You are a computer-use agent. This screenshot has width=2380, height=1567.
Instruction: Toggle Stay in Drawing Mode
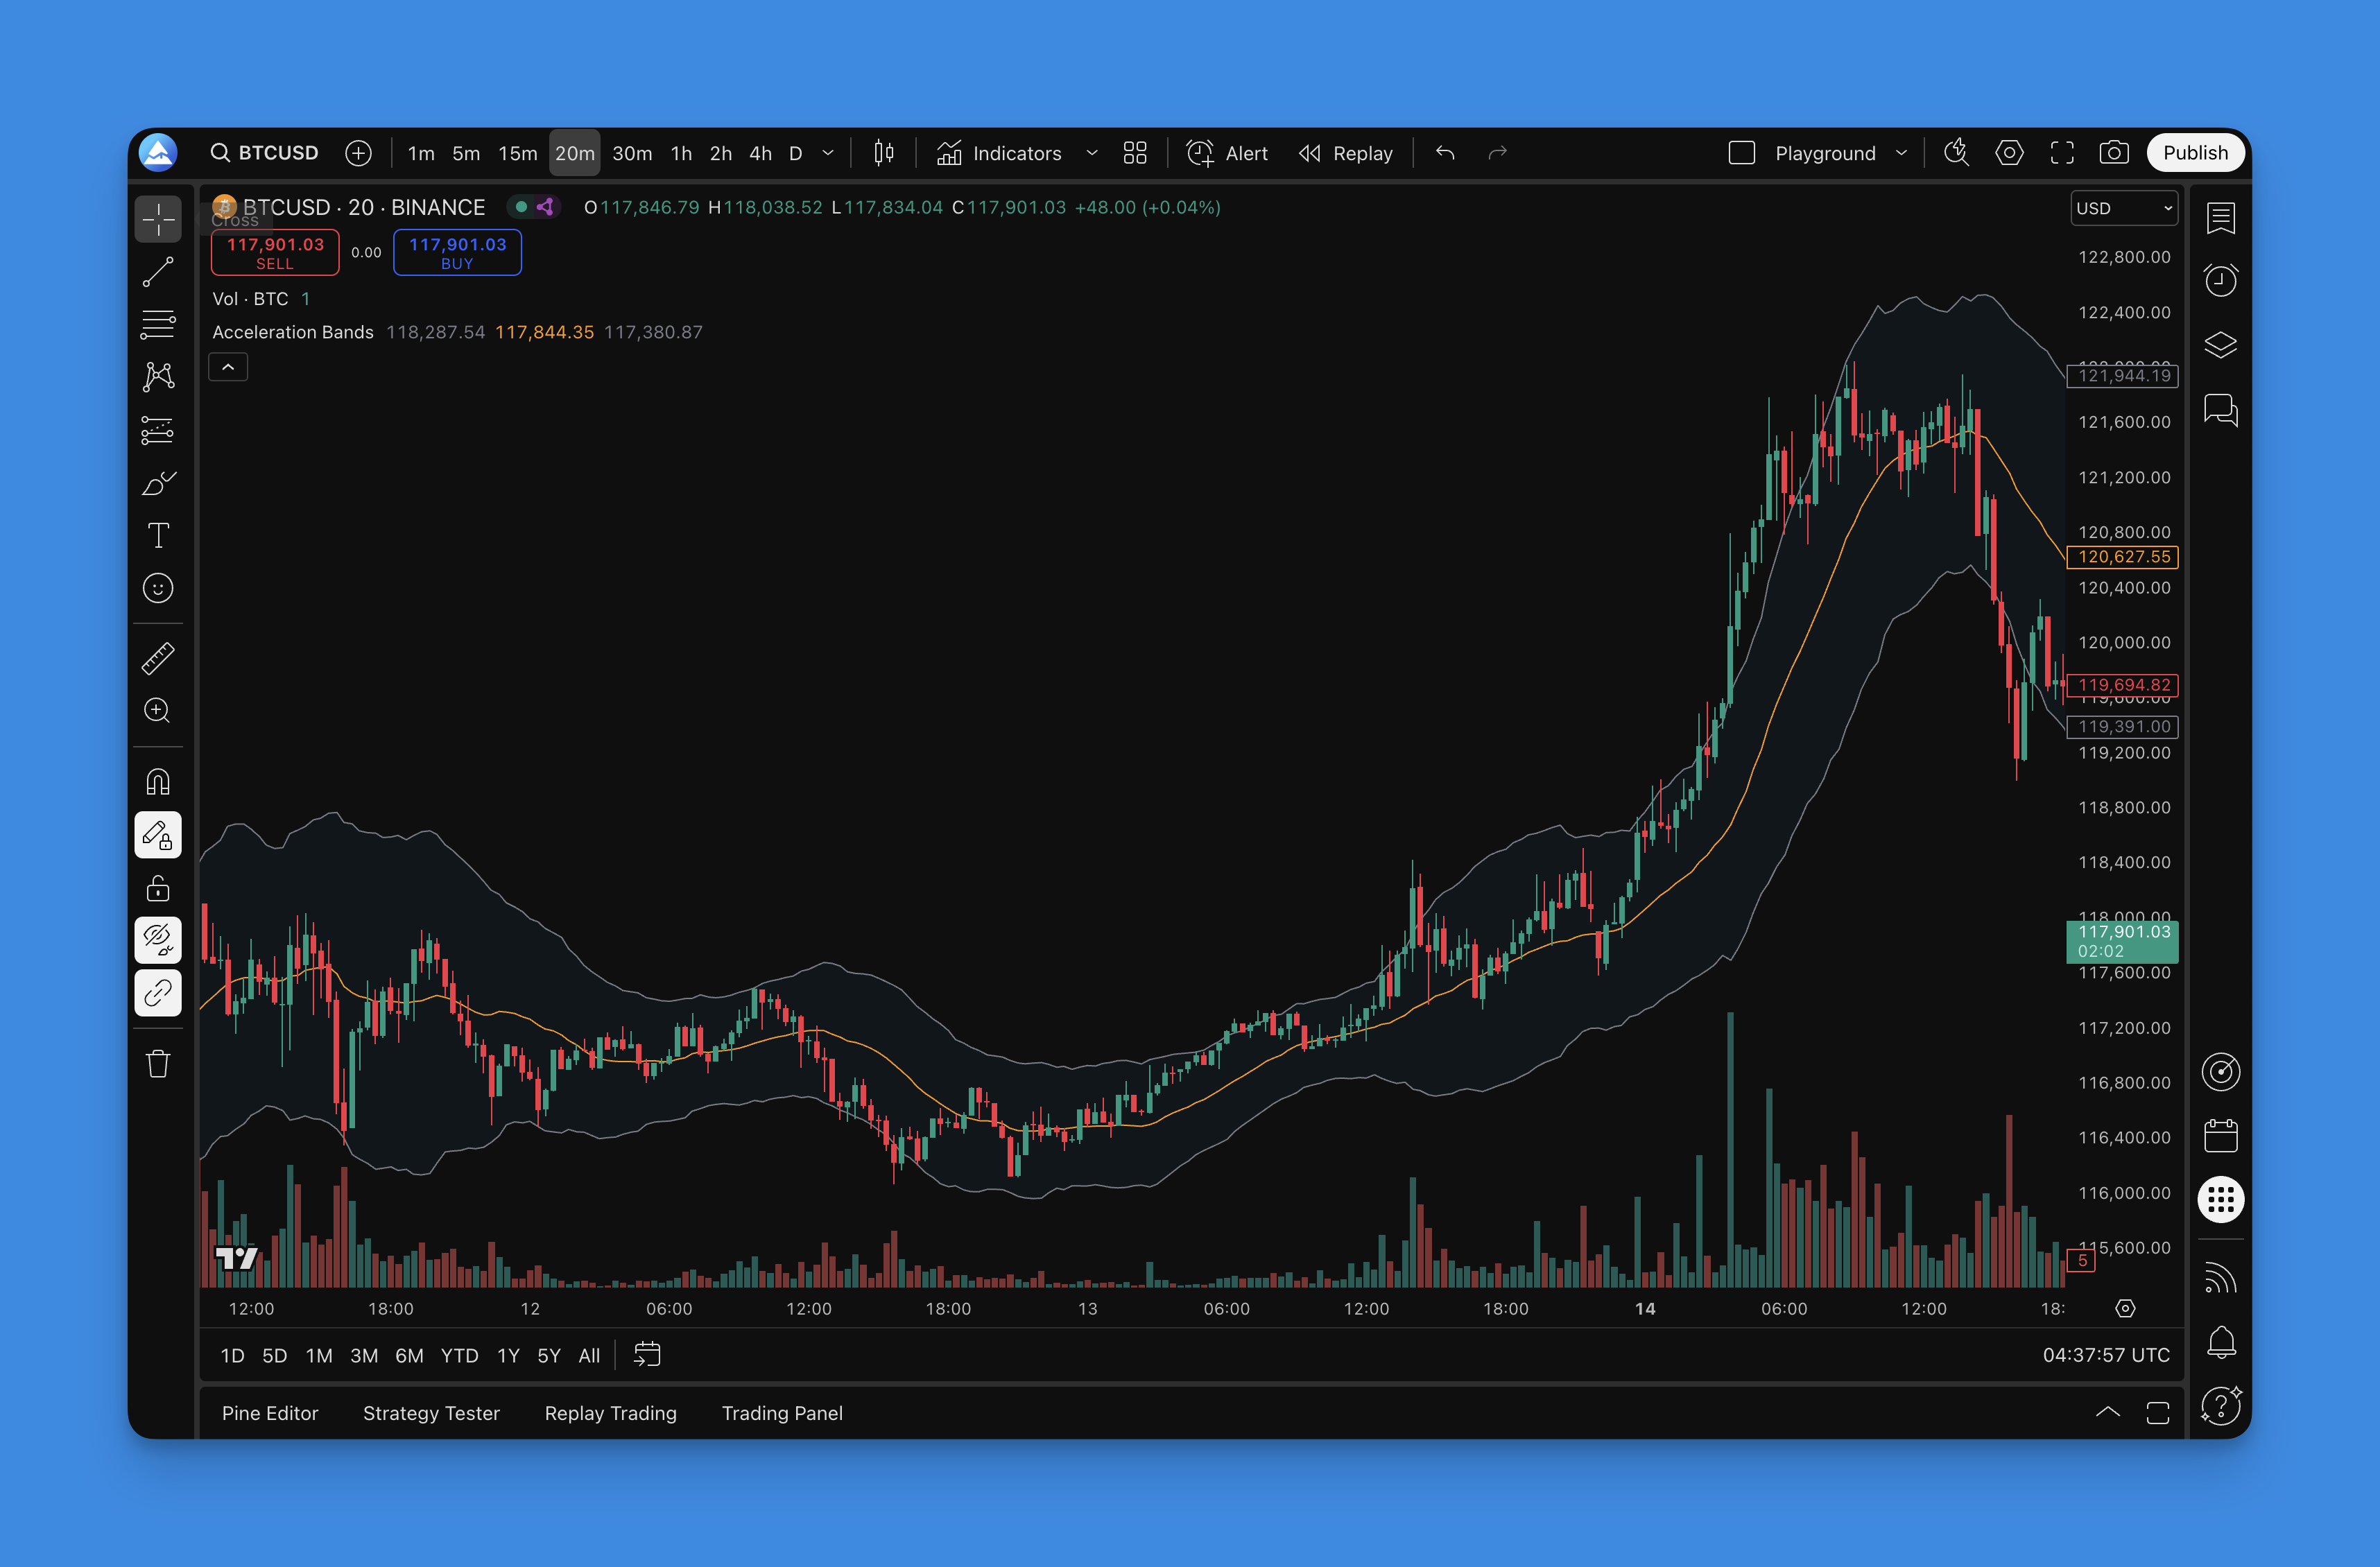coord(158,835)
